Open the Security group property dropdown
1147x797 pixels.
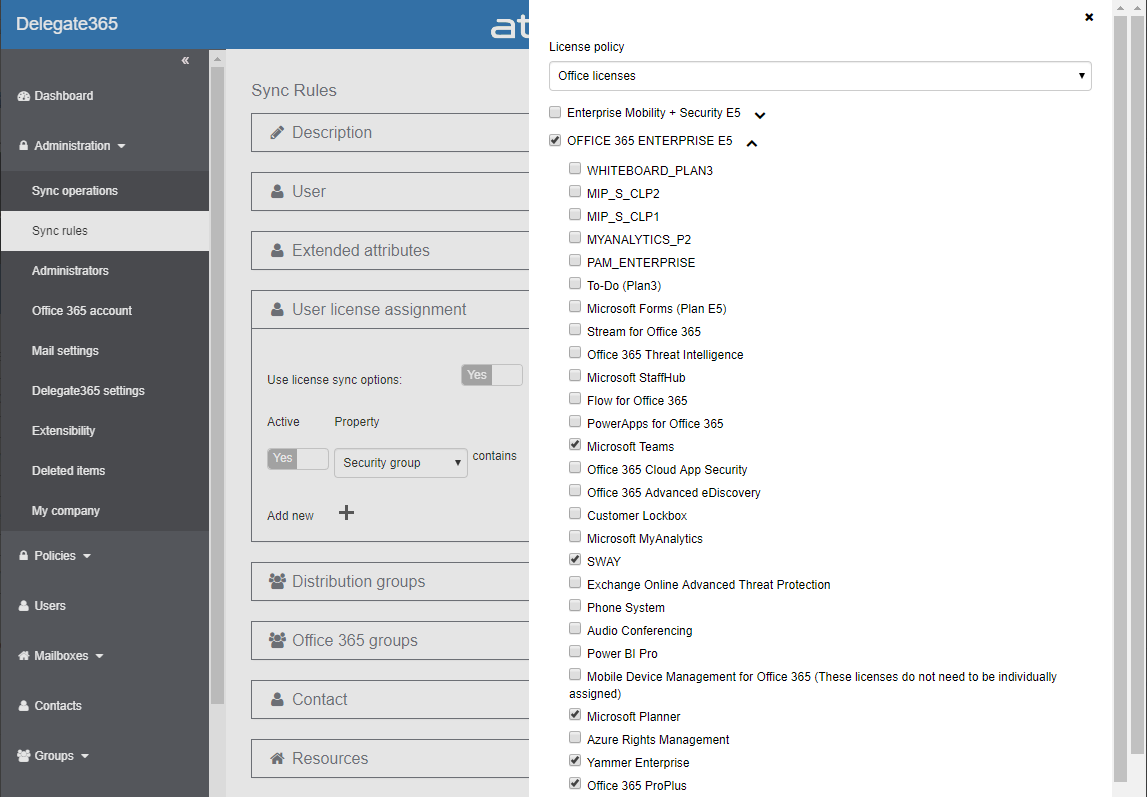click(x=401, y=463)
